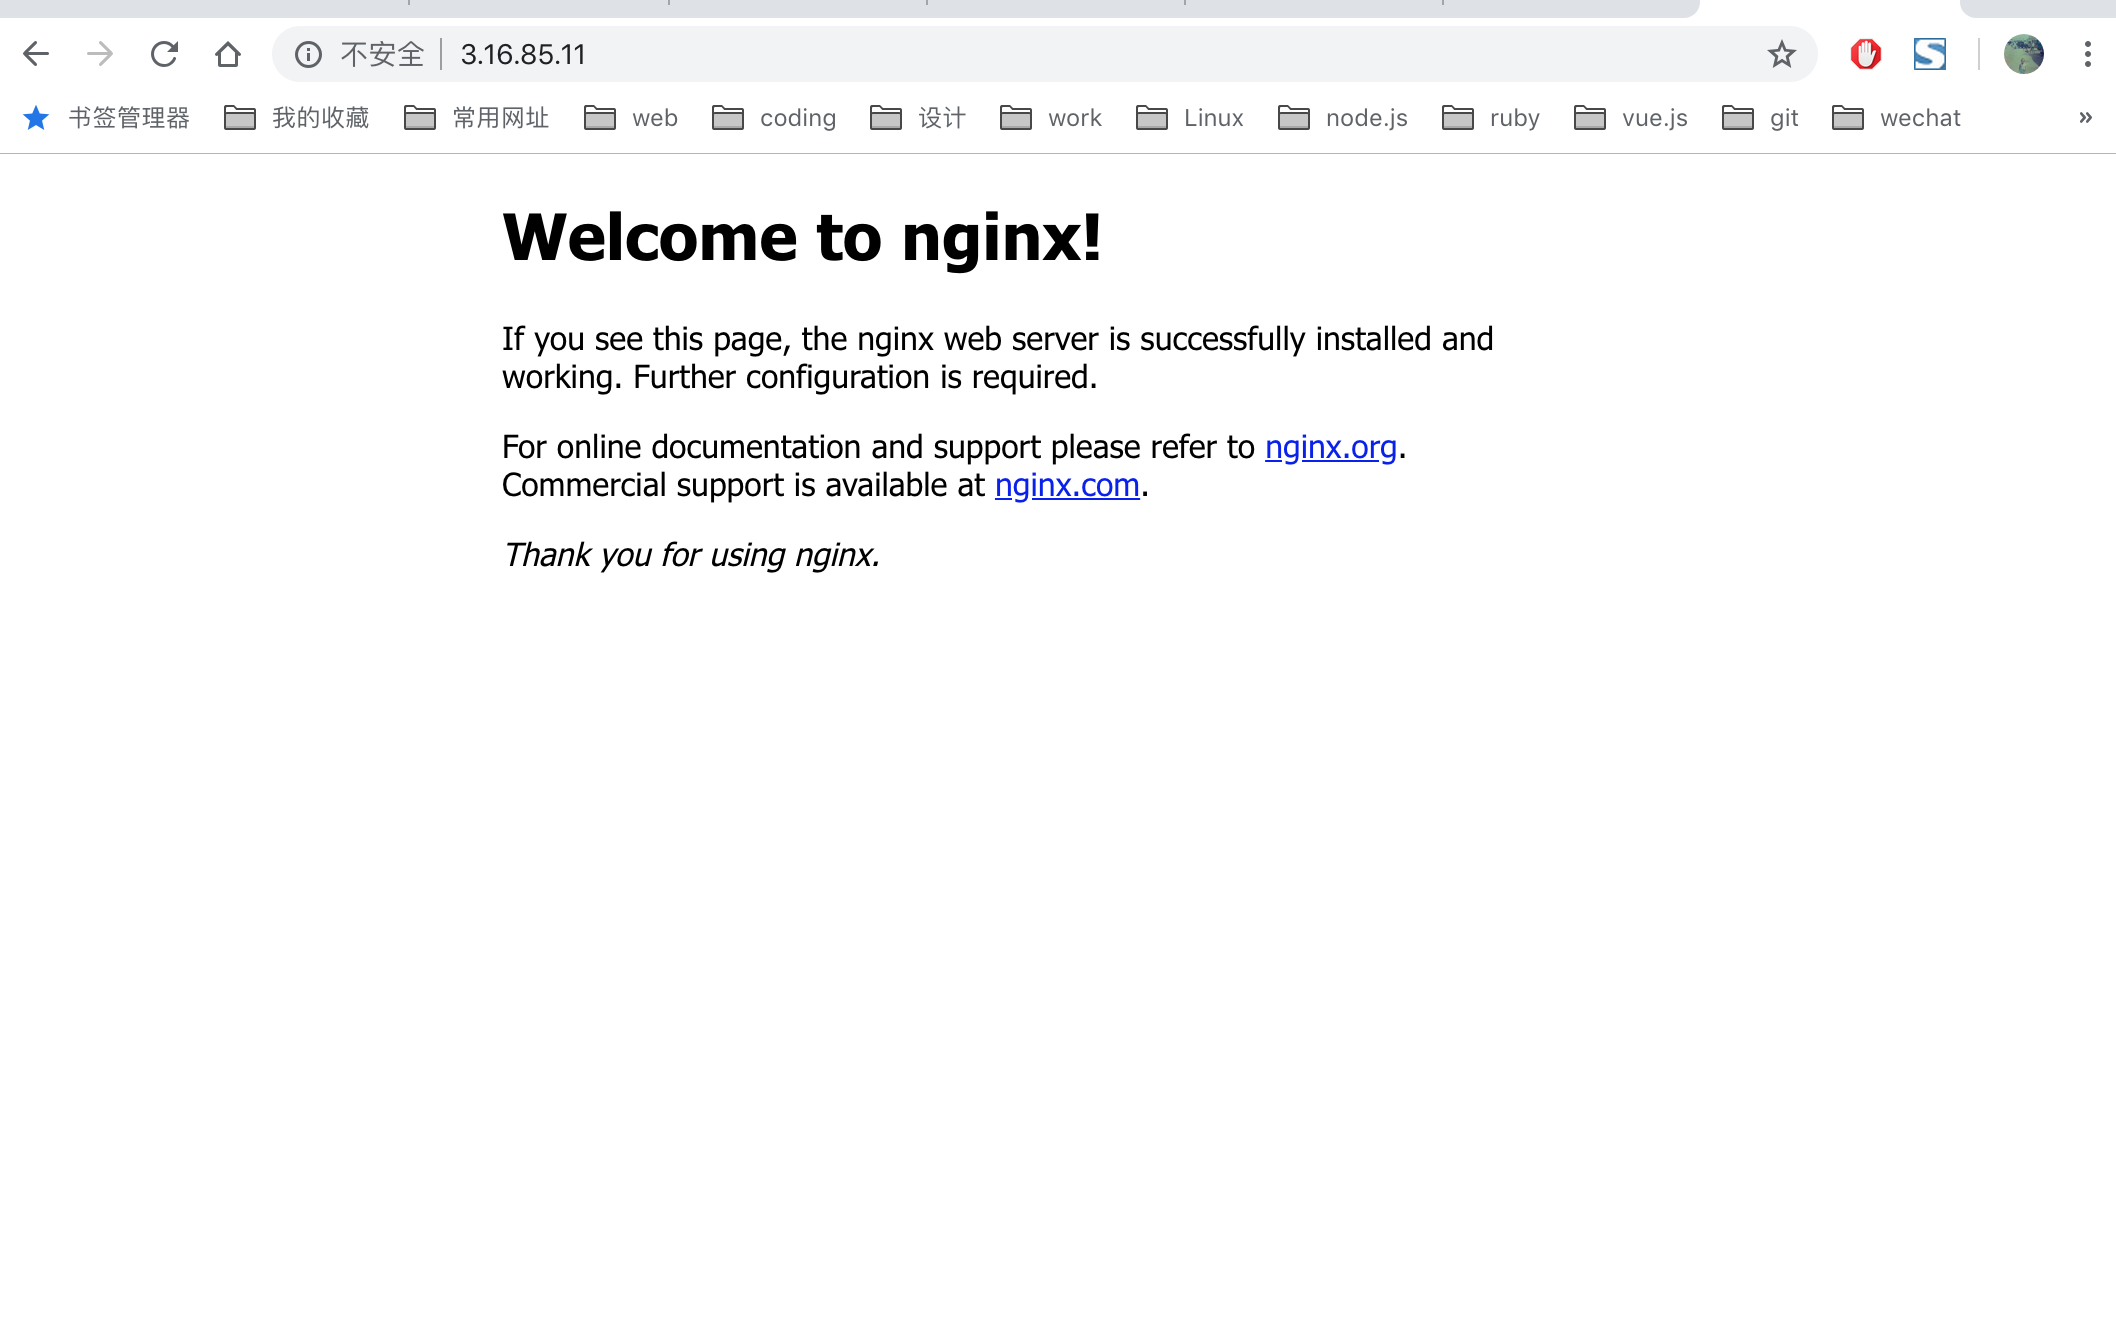Open the coding bookmarks folder
2116x1320 pixels.
[775, 118]
